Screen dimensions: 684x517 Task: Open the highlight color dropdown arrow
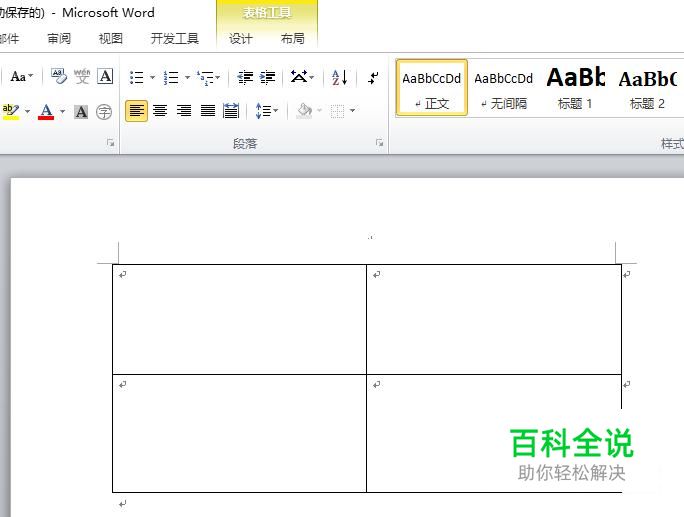click(x=27, y=111)
